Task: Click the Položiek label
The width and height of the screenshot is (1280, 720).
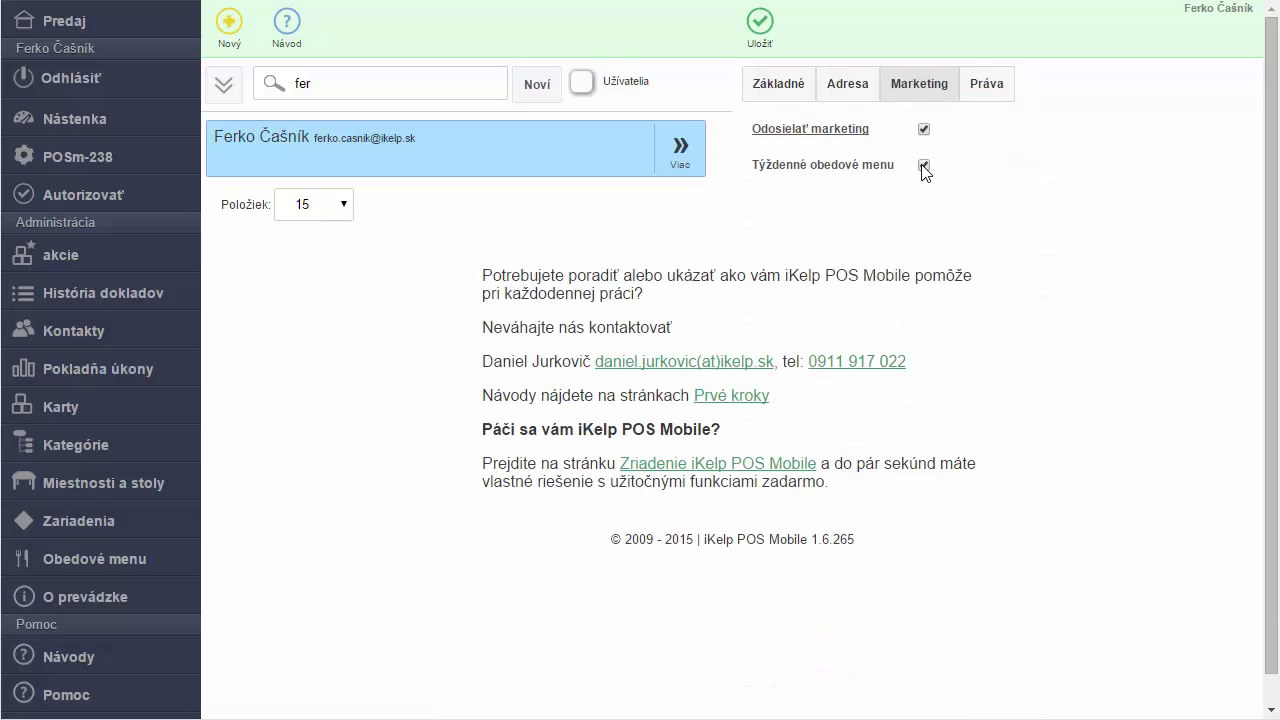Action: click(x=246, y=205)
